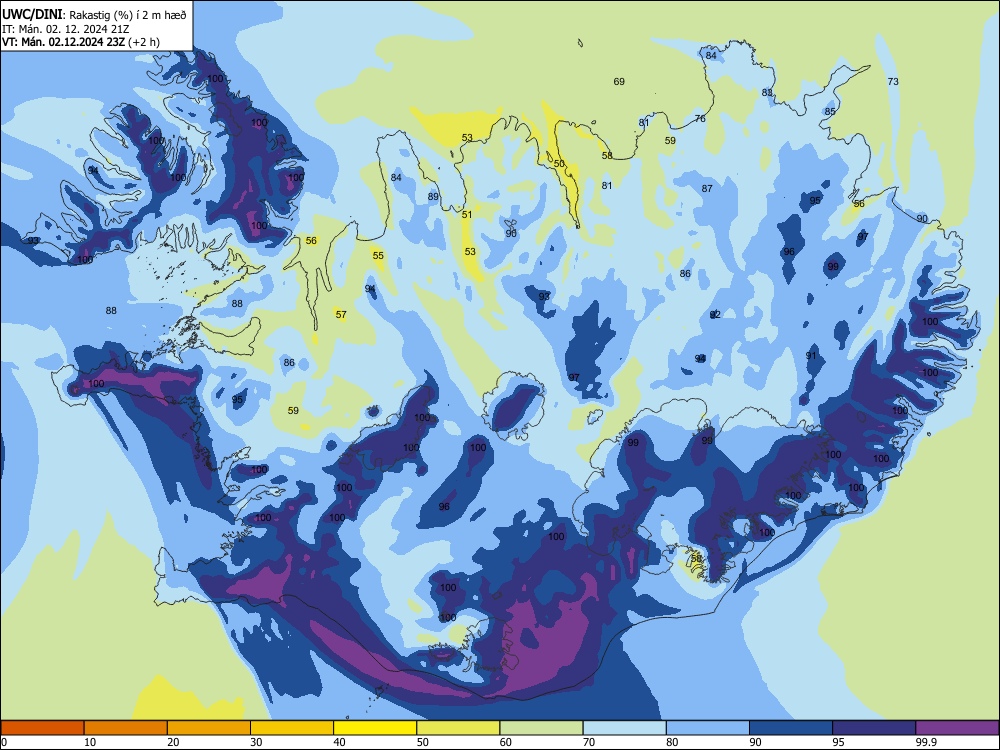Click the legend tick label '95'
The image size is (1000, 750).
pyautogui.click(x=838, y=742)
